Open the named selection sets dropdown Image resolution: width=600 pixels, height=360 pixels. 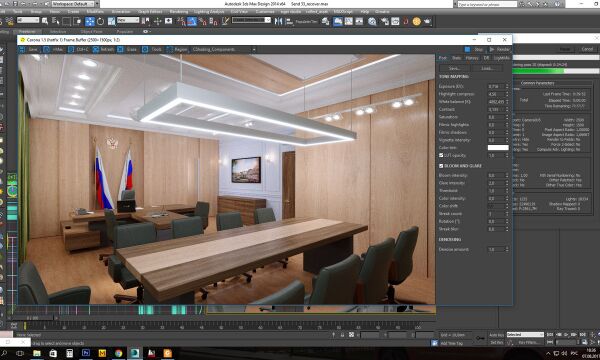pyautogui.click(x=251, y=20)
